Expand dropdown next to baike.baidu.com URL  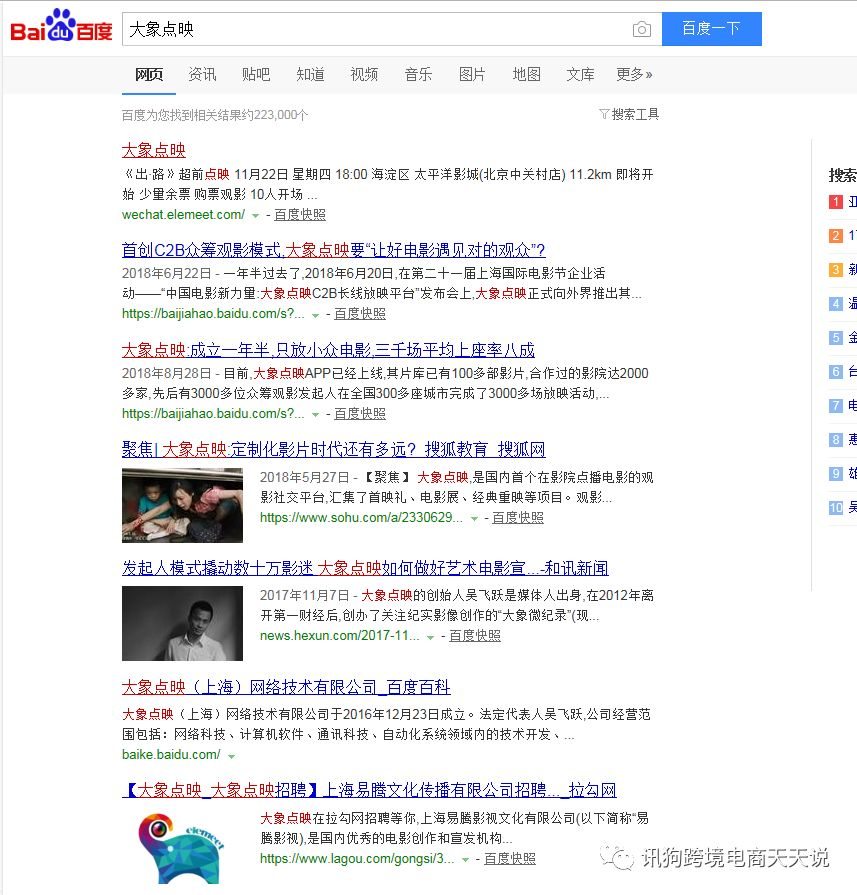tap(231, 756)
